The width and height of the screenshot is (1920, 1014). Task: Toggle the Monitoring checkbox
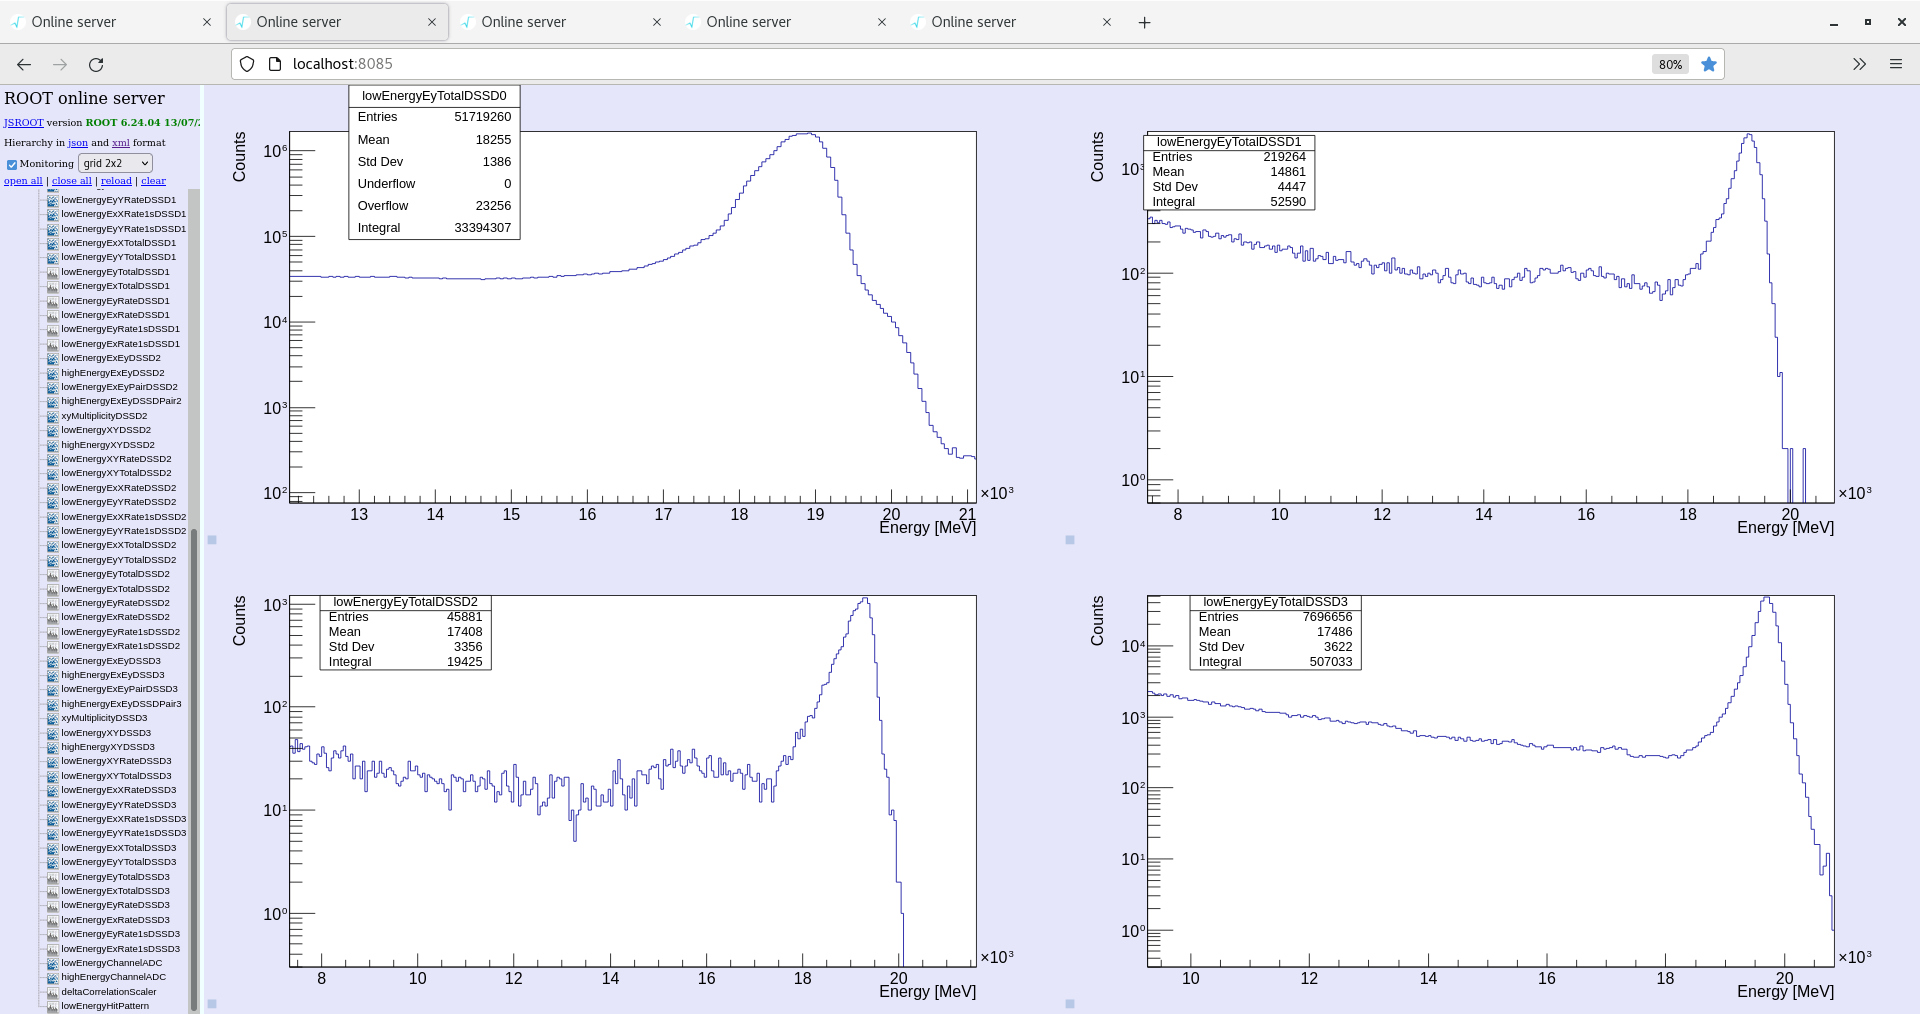[12, 164]
